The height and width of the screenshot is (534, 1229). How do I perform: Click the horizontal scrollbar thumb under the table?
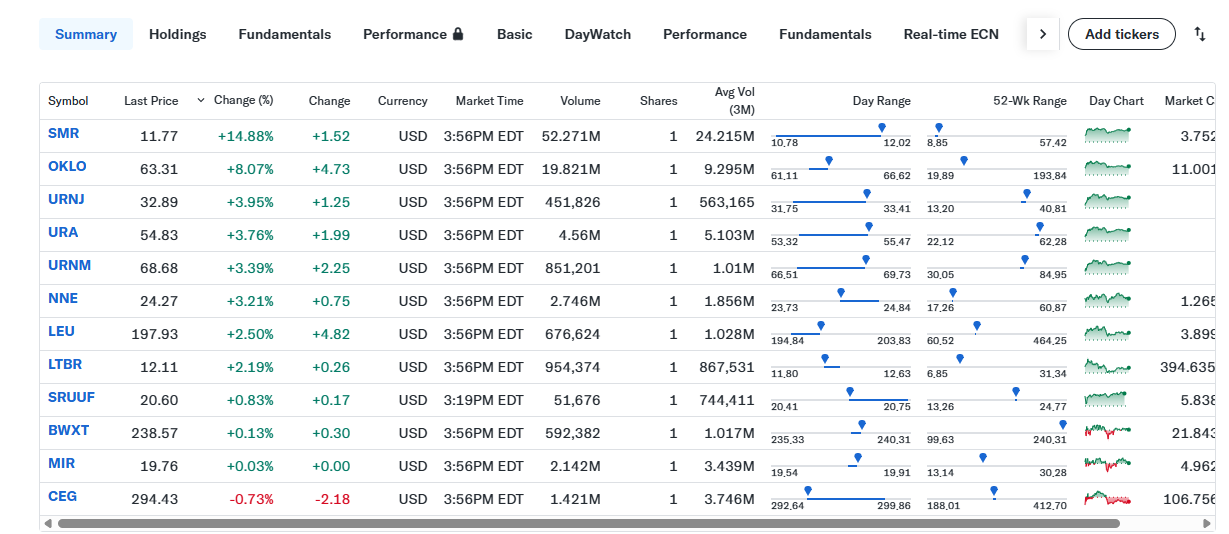[x=590, y=523]
